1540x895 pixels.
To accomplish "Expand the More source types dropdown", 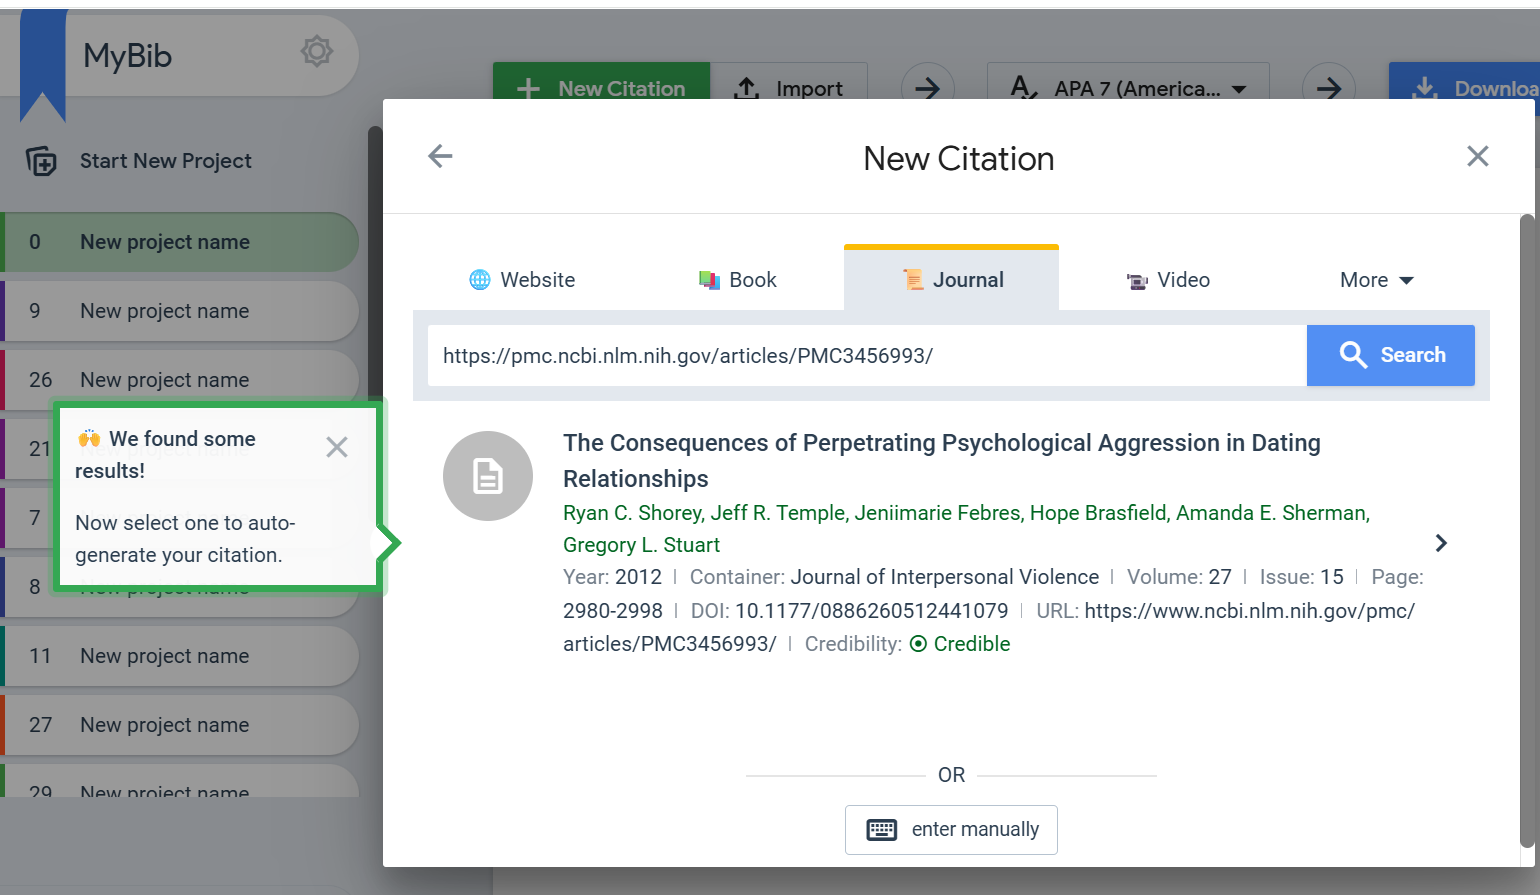I will (x=1376, y=280).
